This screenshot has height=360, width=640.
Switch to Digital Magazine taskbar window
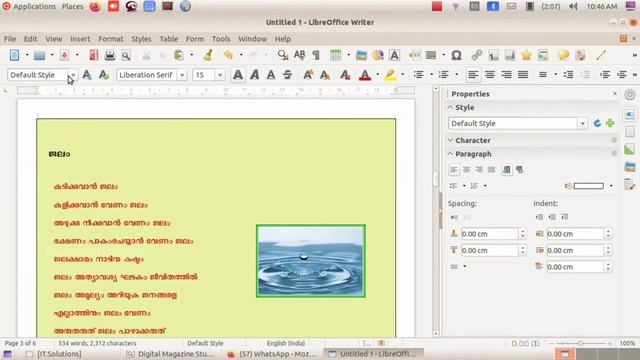(171, 354)
